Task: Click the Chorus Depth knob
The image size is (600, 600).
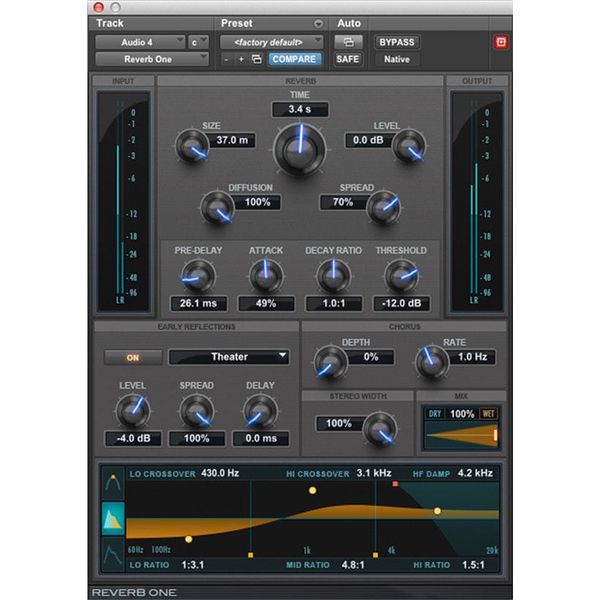Action: point(331,362)
